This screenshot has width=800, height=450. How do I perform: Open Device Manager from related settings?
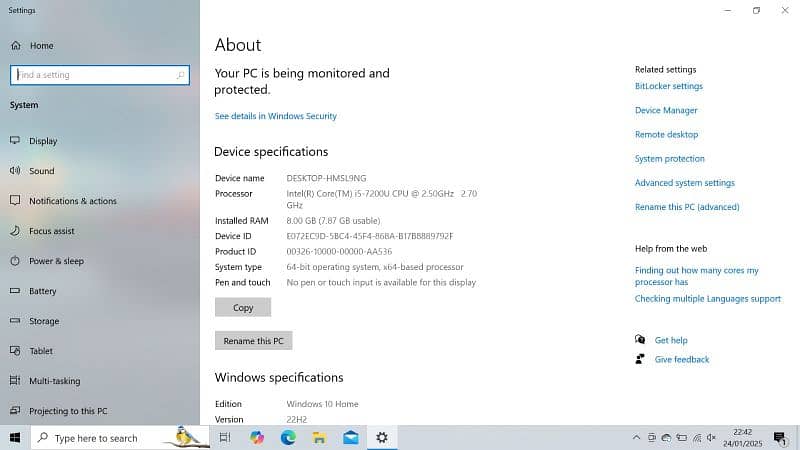pyautogui.click(x=666, y=110)
